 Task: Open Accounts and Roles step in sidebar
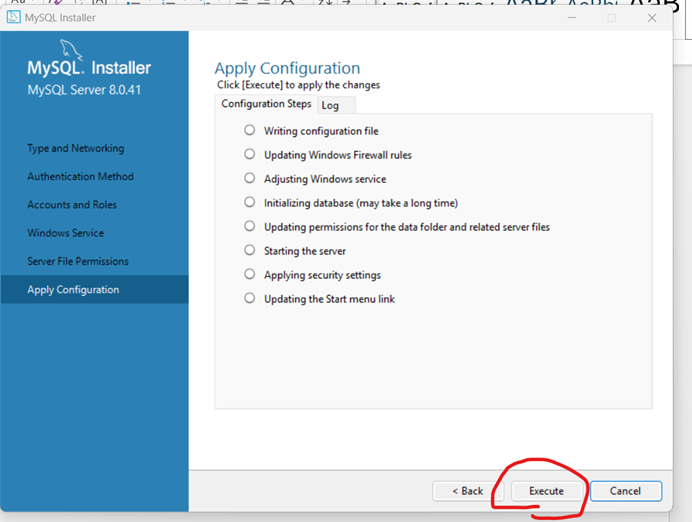pos(72,205)
